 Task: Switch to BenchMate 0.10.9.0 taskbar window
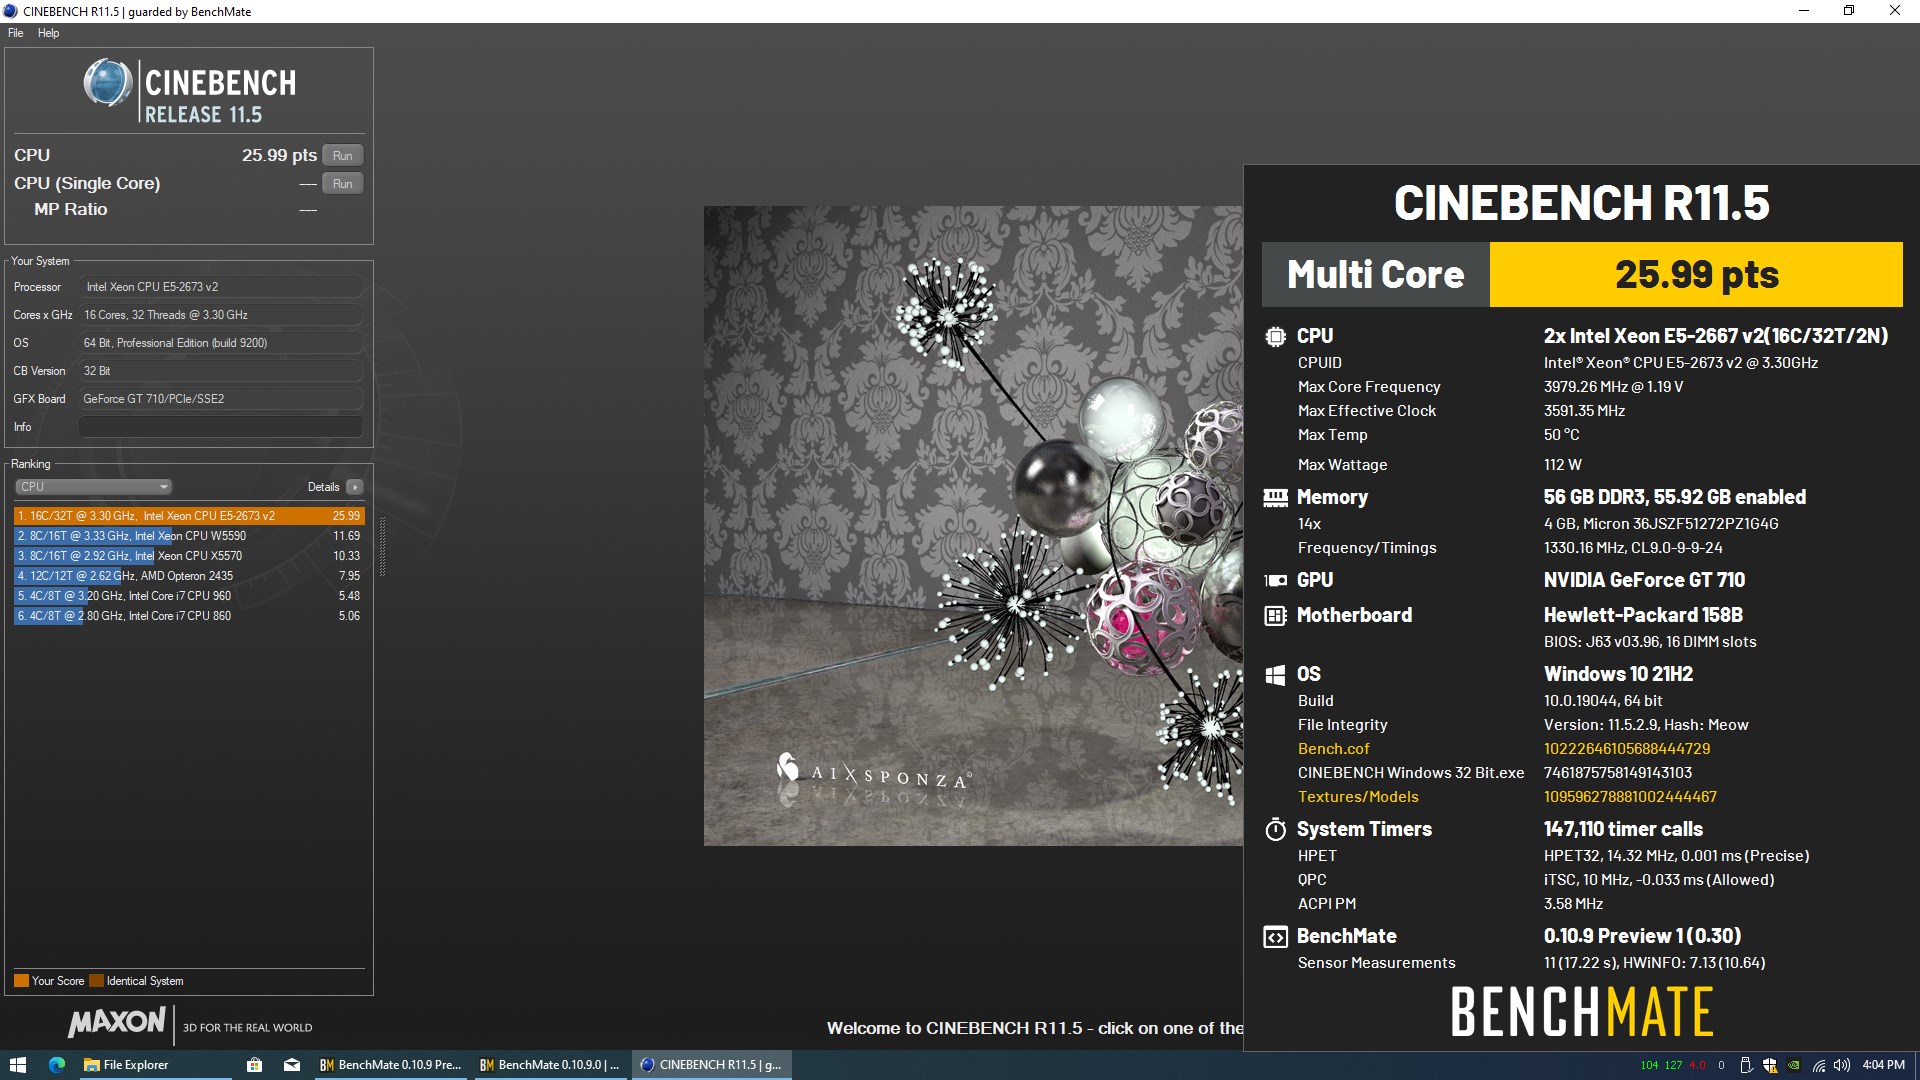click(x=550, y=1065)
